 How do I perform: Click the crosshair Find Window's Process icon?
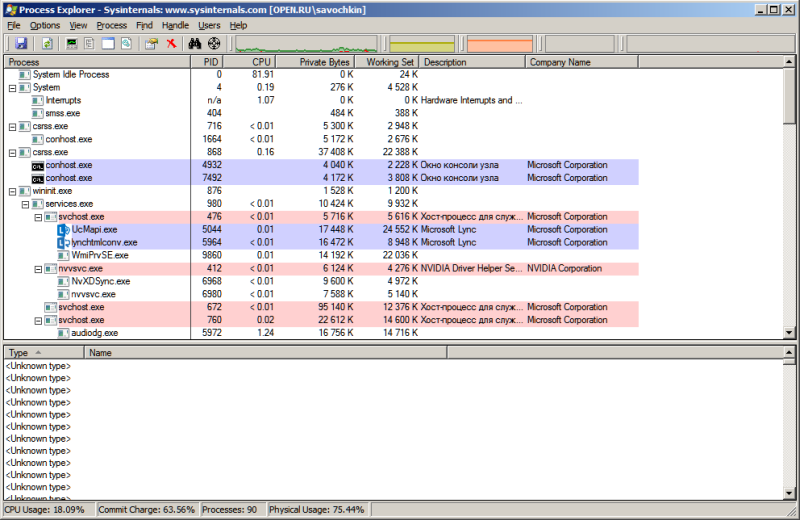point(214,44)
